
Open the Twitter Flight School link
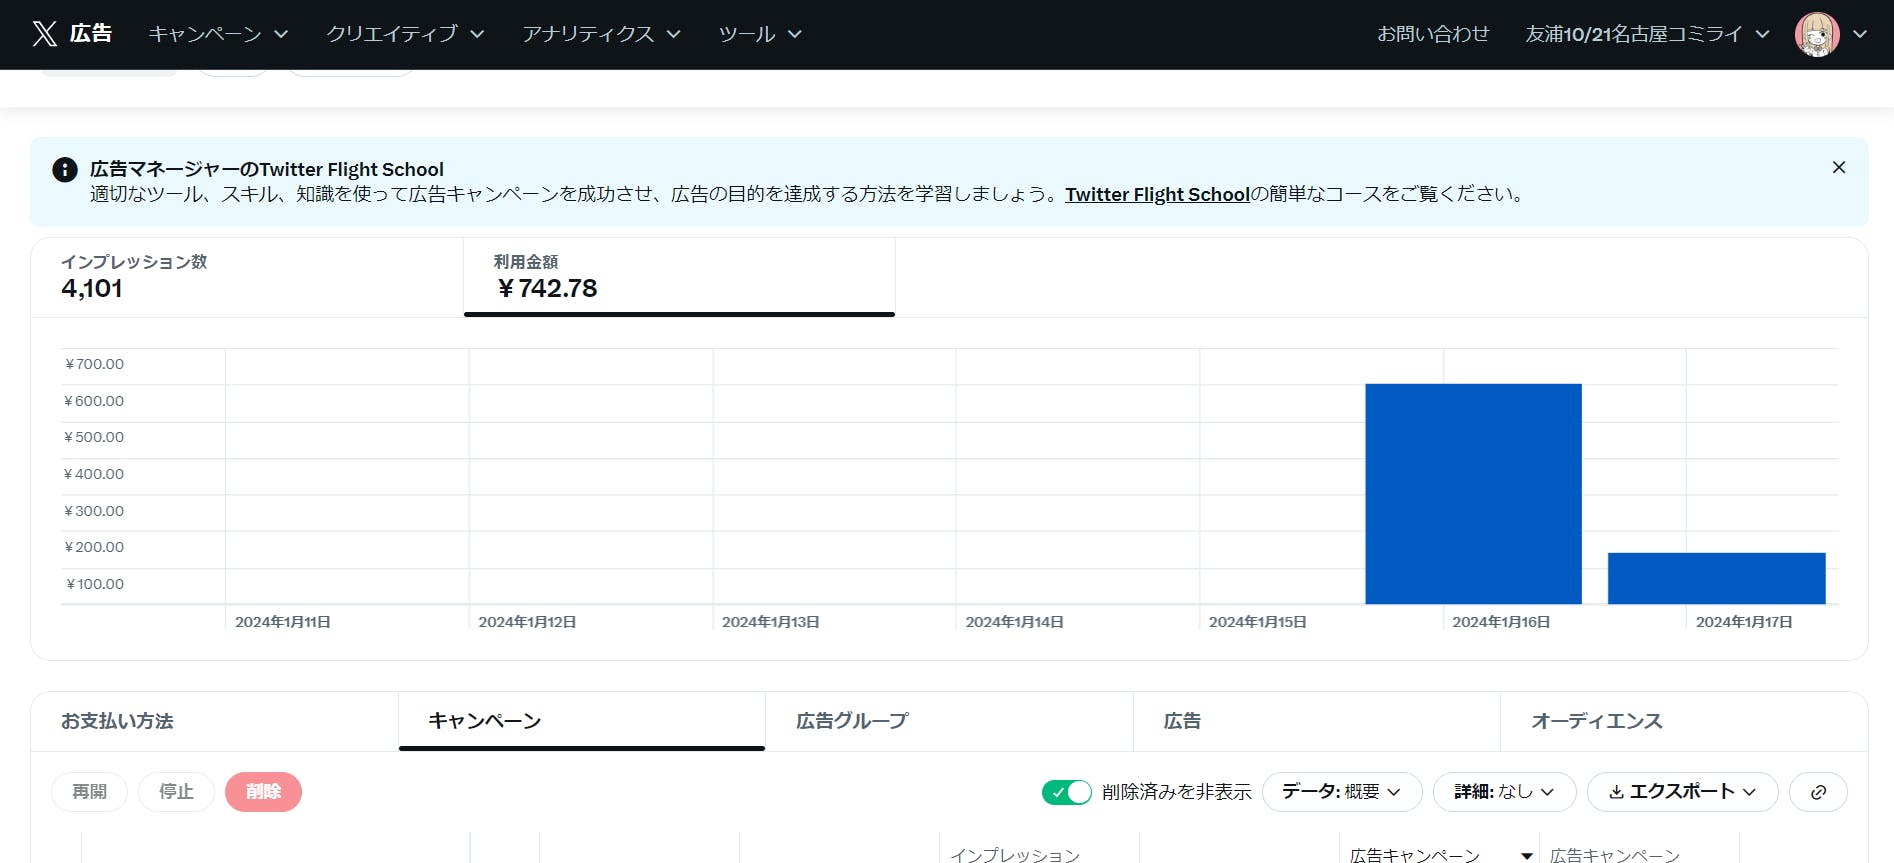click(1157, 195)
